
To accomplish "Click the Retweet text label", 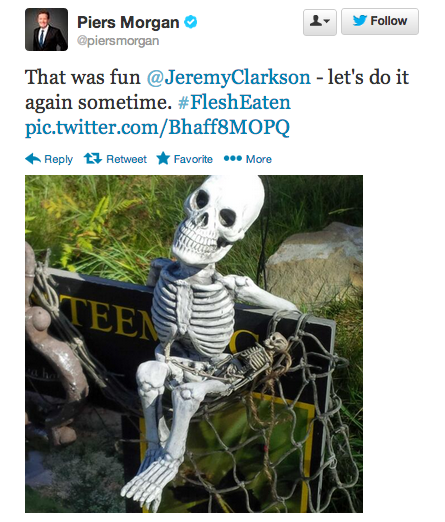I will coord(126,159).
